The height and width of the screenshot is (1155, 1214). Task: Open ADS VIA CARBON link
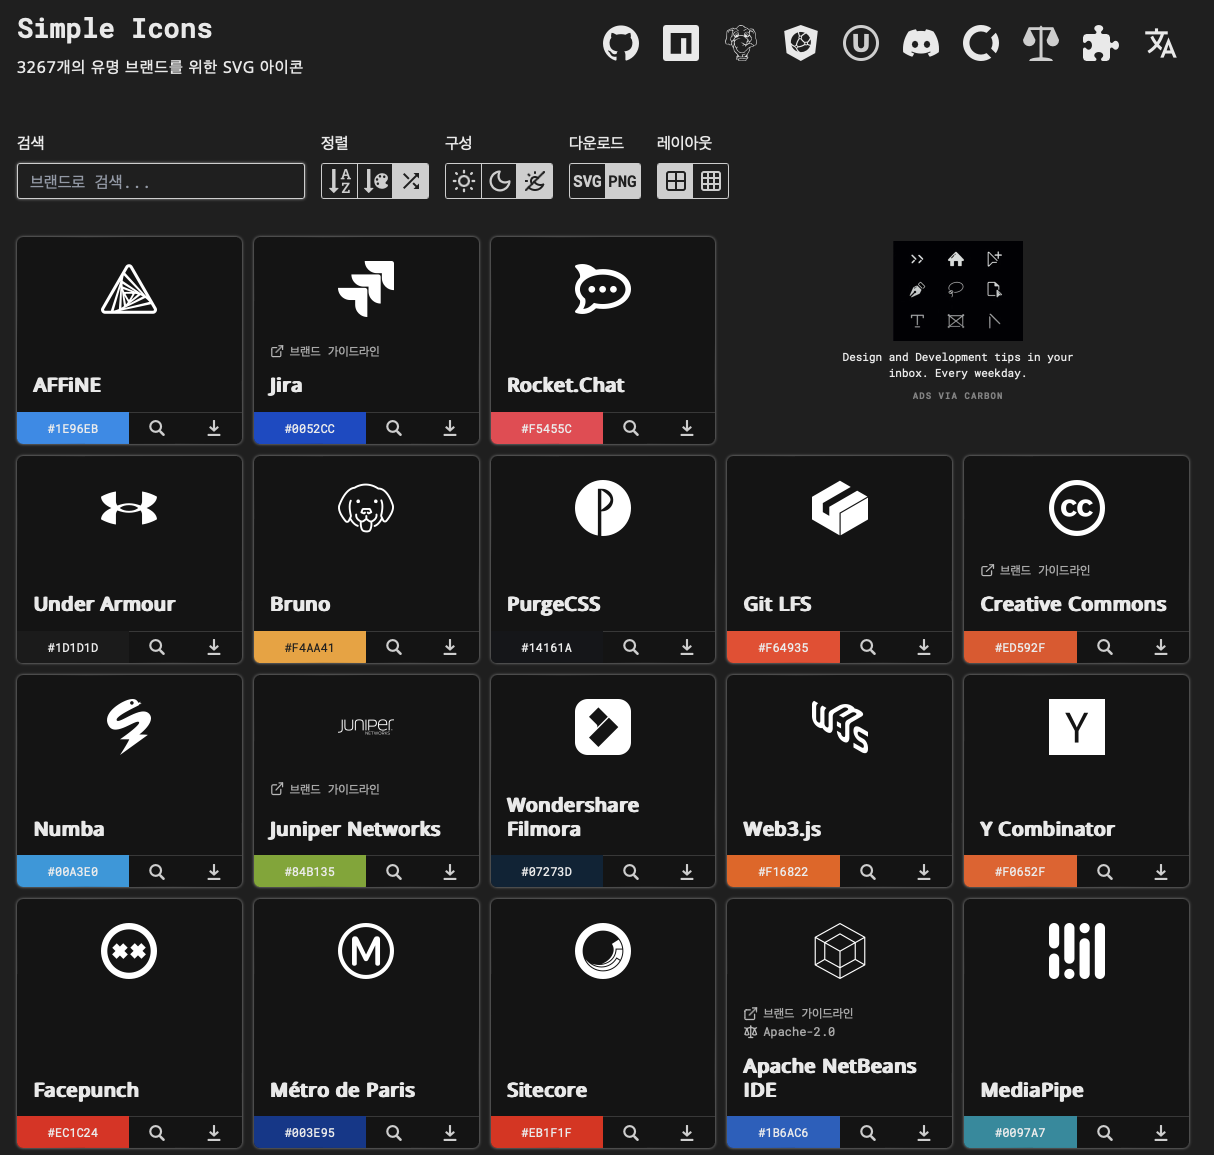click(x=958, y=396)
